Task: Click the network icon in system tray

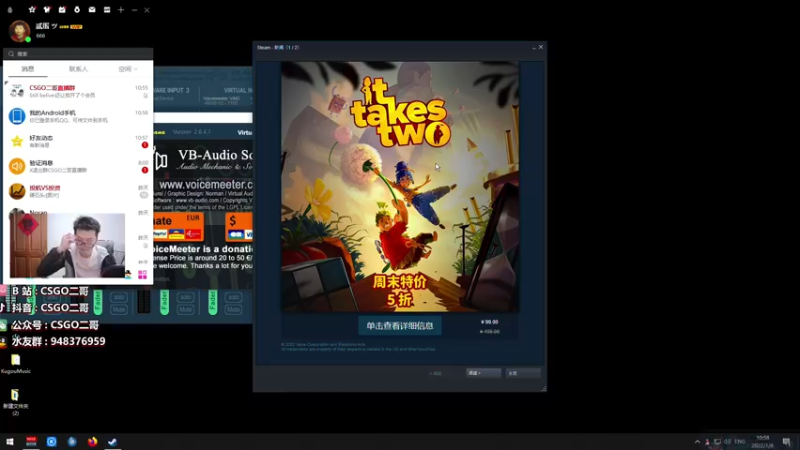Action: coord(717,441)
